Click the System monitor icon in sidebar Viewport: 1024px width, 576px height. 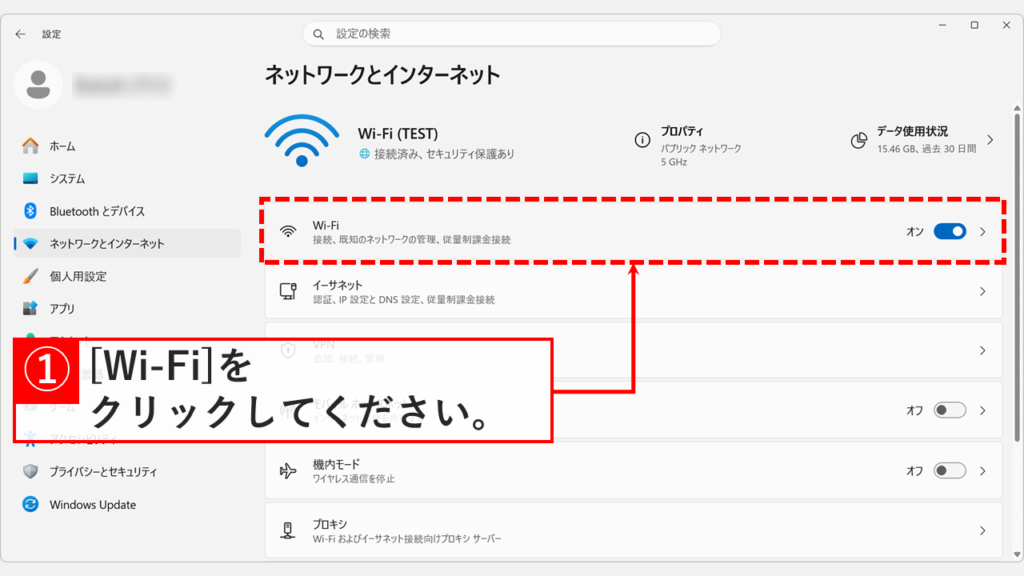tap(30, 178)
